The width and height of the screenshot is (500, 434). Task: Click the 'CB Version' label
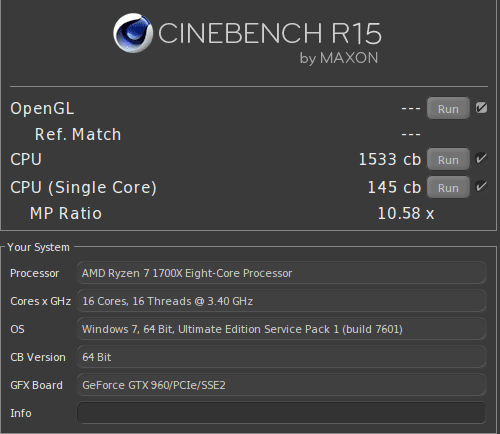[38, 357]
